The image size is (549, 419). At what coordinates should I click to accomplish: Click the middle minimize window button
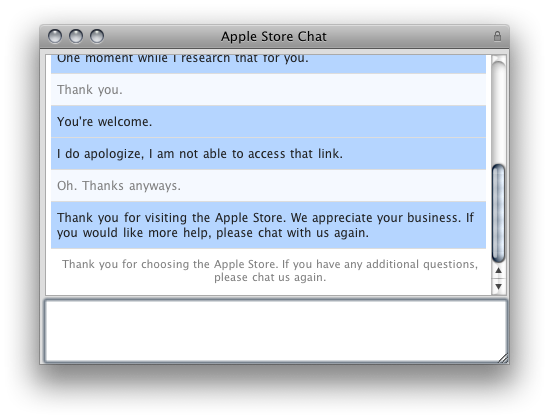click(x=76, y=36)
